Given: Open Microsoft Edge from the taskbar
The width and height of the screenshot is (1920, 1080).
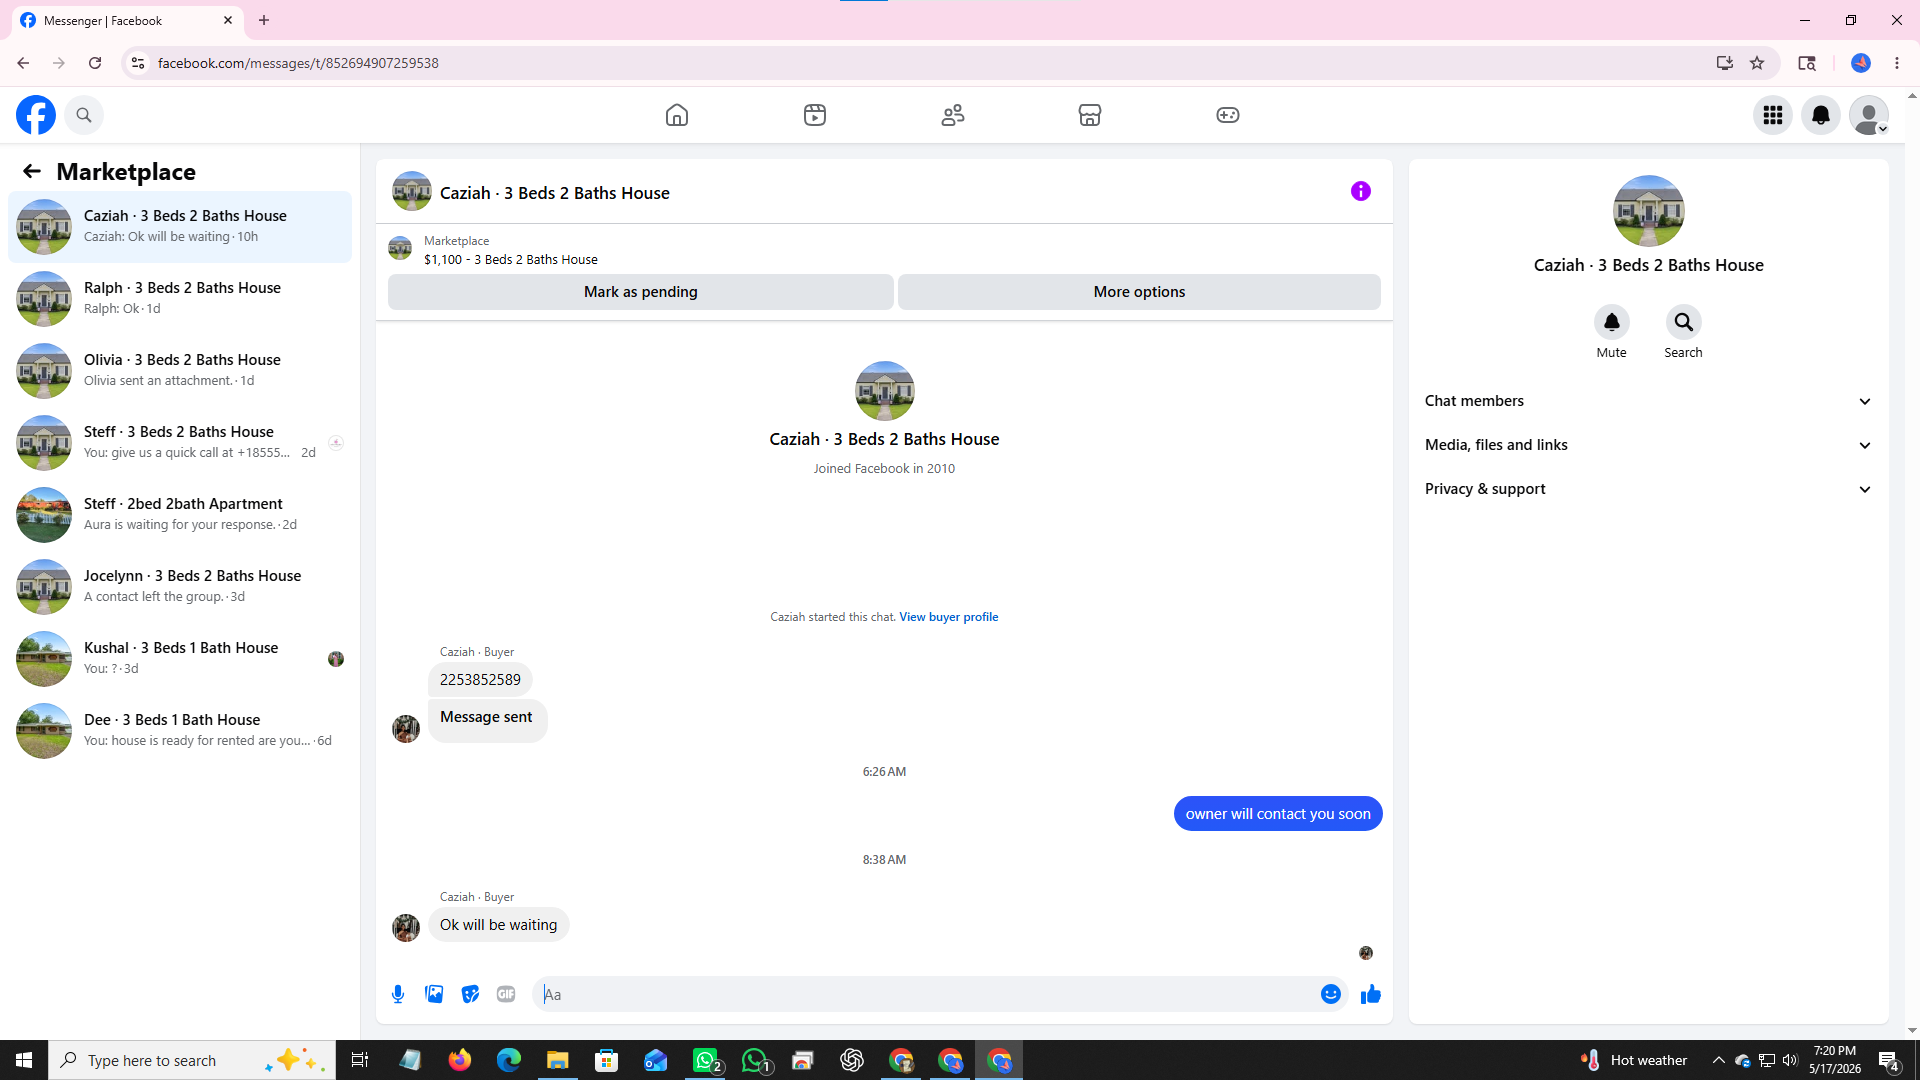Looking at the screenshot, I should pyautogui.click(x=509, y=1060).
